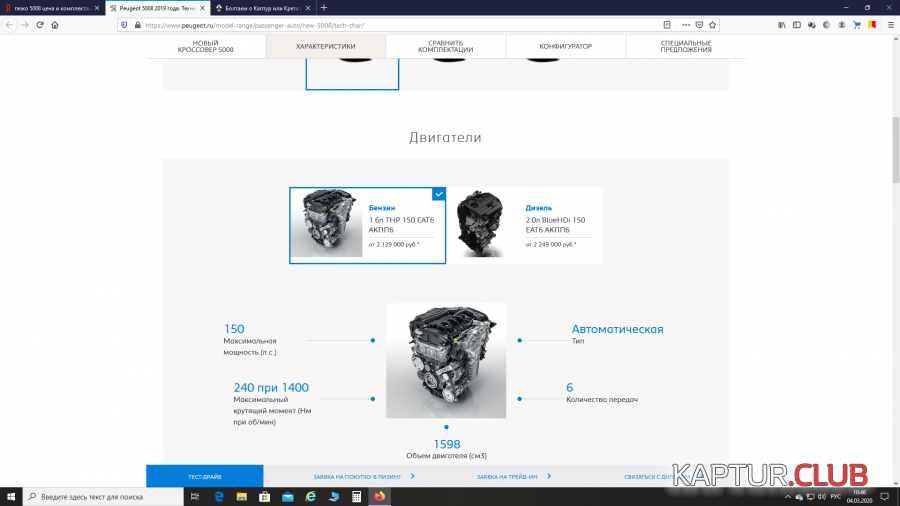Switch to the 'Болтаем о Каптур' tab
Image resolution: width=900 pixels, height=506 pixels.
coord(263,8)
